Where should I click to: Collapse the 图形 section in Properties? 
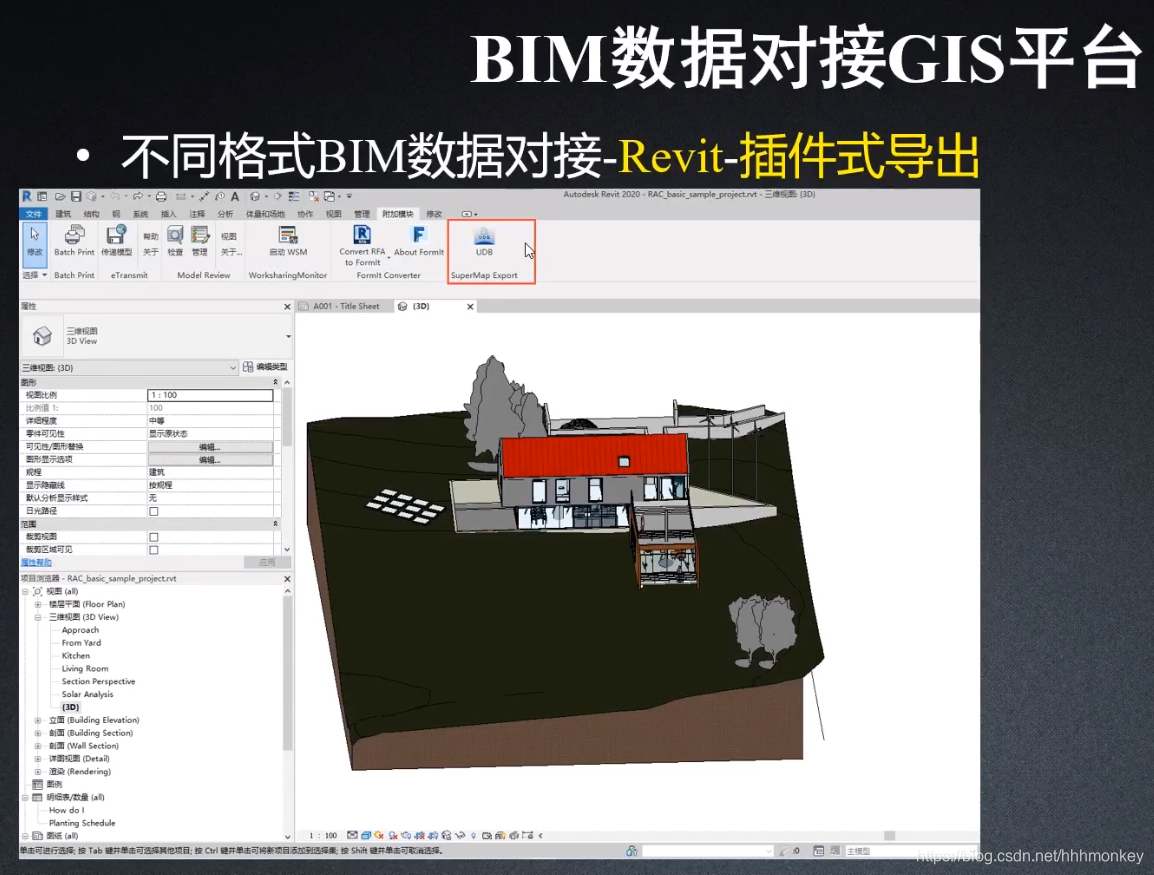[275, 382]
